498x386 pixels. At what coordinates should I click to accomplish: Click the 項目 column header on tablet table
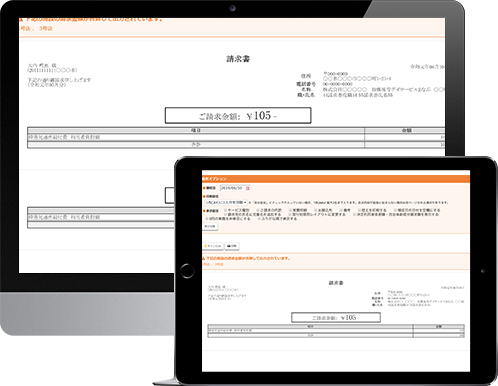[x=310, y=326]
